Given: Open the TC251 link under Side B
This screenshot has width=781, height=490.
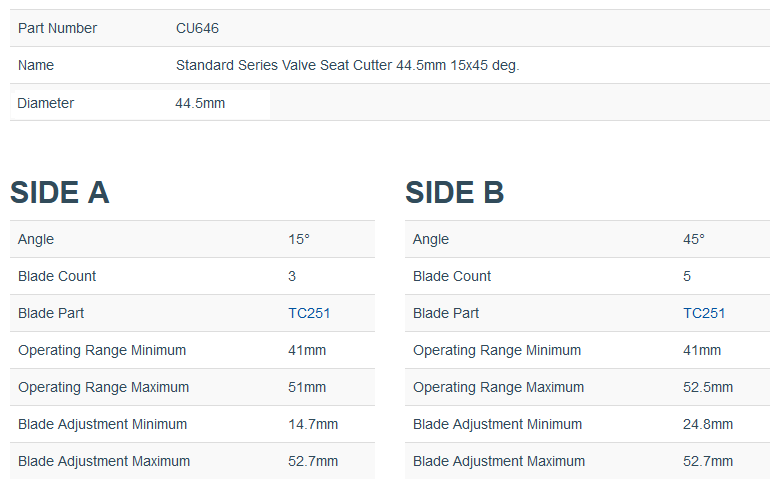Looking at the screenshot, I should (x=704, y=313).
